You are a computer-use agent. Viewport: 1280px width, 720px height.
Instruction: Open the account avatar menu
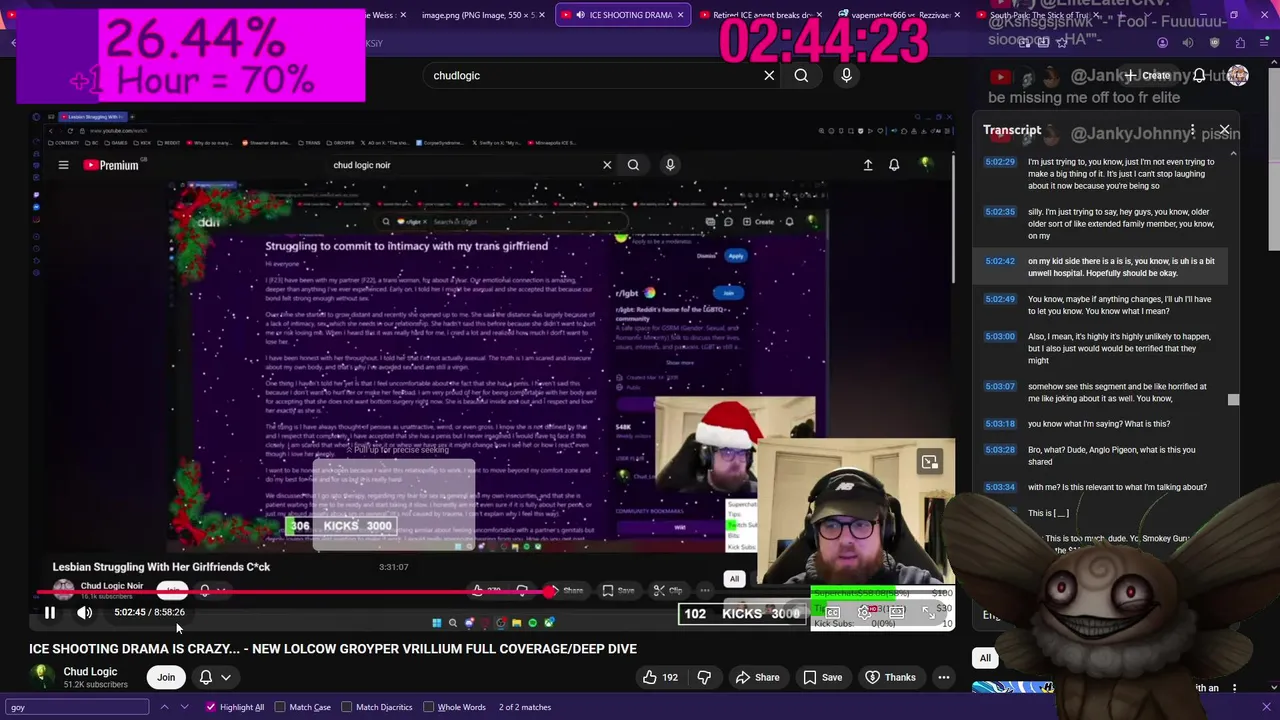tap(1238, 75)
